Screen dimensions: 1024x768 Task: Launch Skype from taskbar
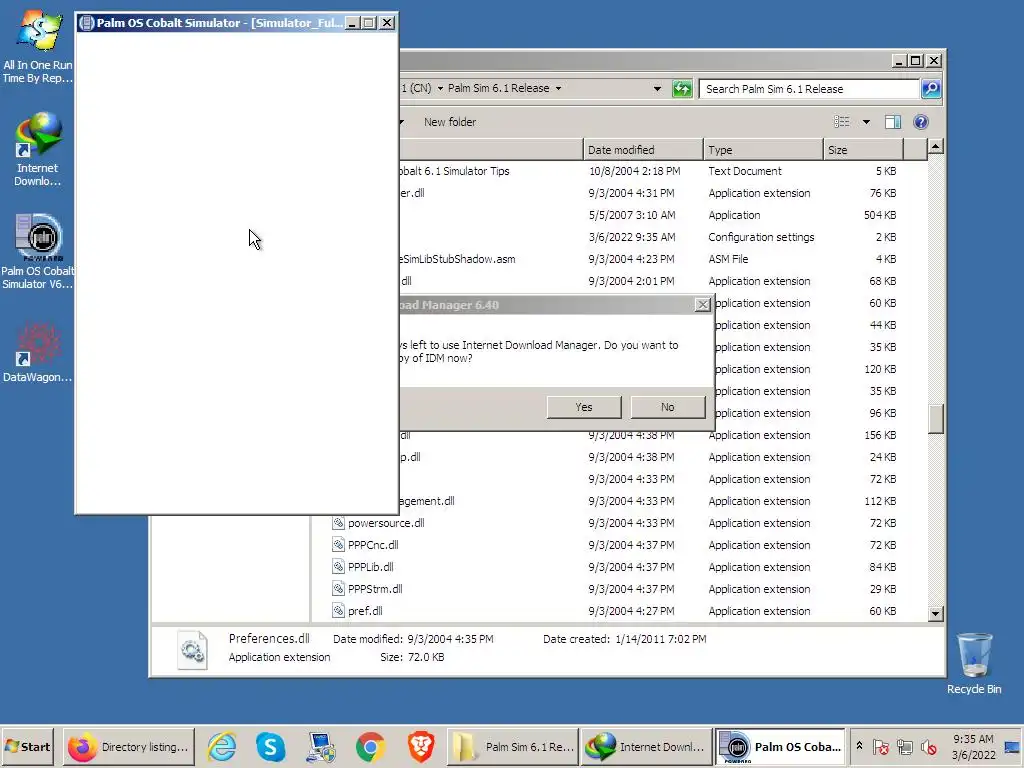coord(270,746)
